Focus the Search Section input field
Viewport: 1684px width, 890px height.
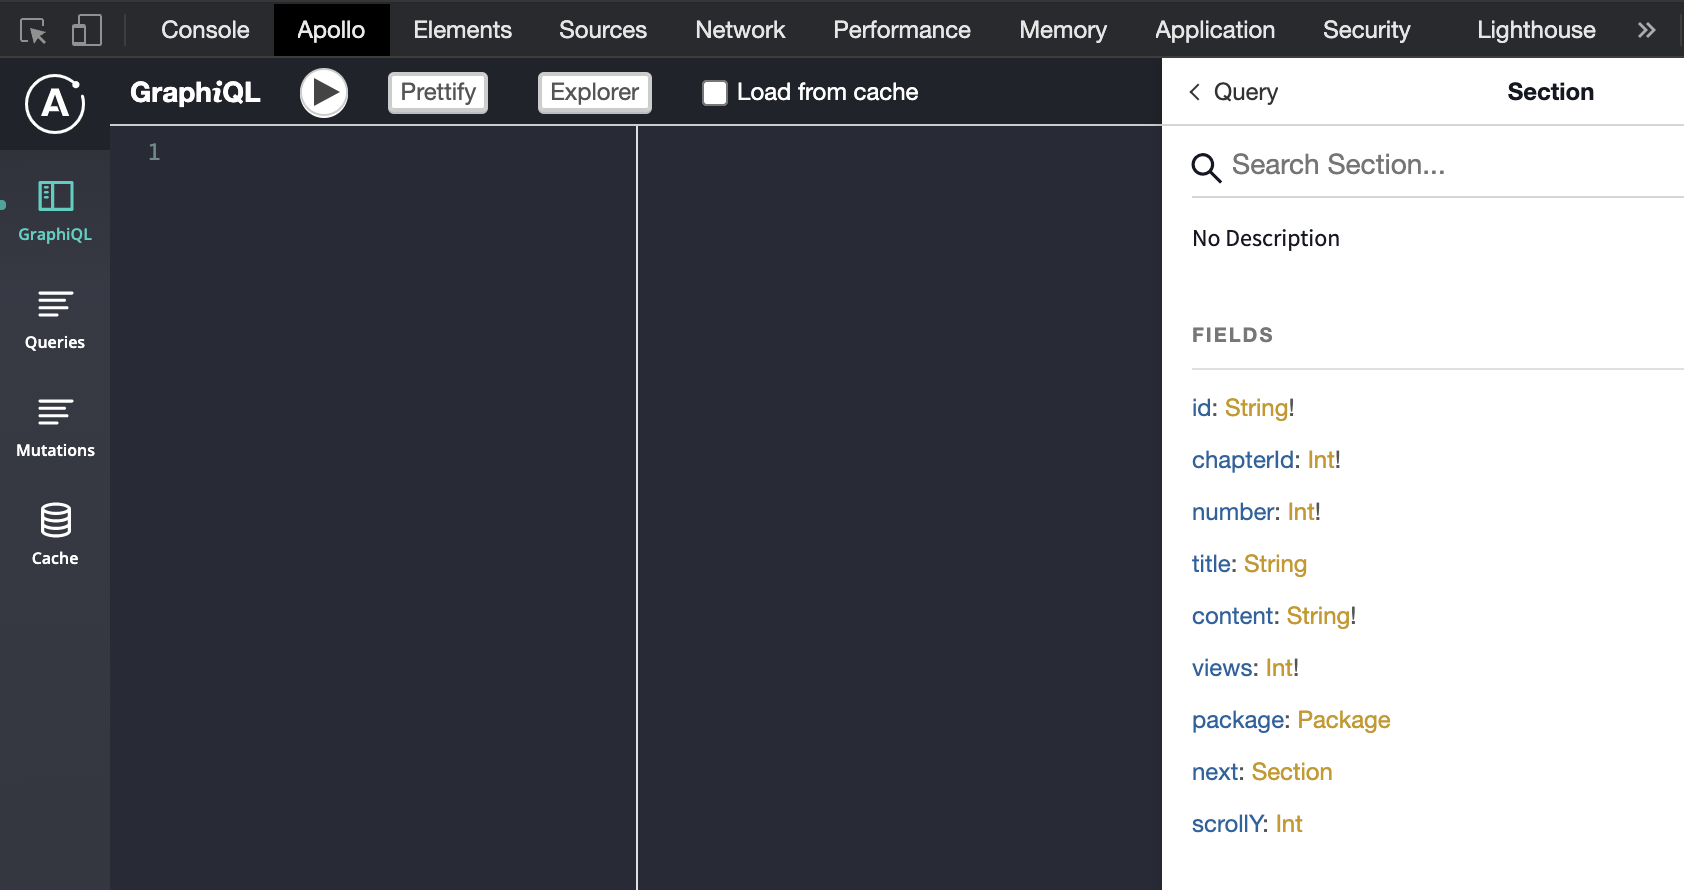point(1456,165)
